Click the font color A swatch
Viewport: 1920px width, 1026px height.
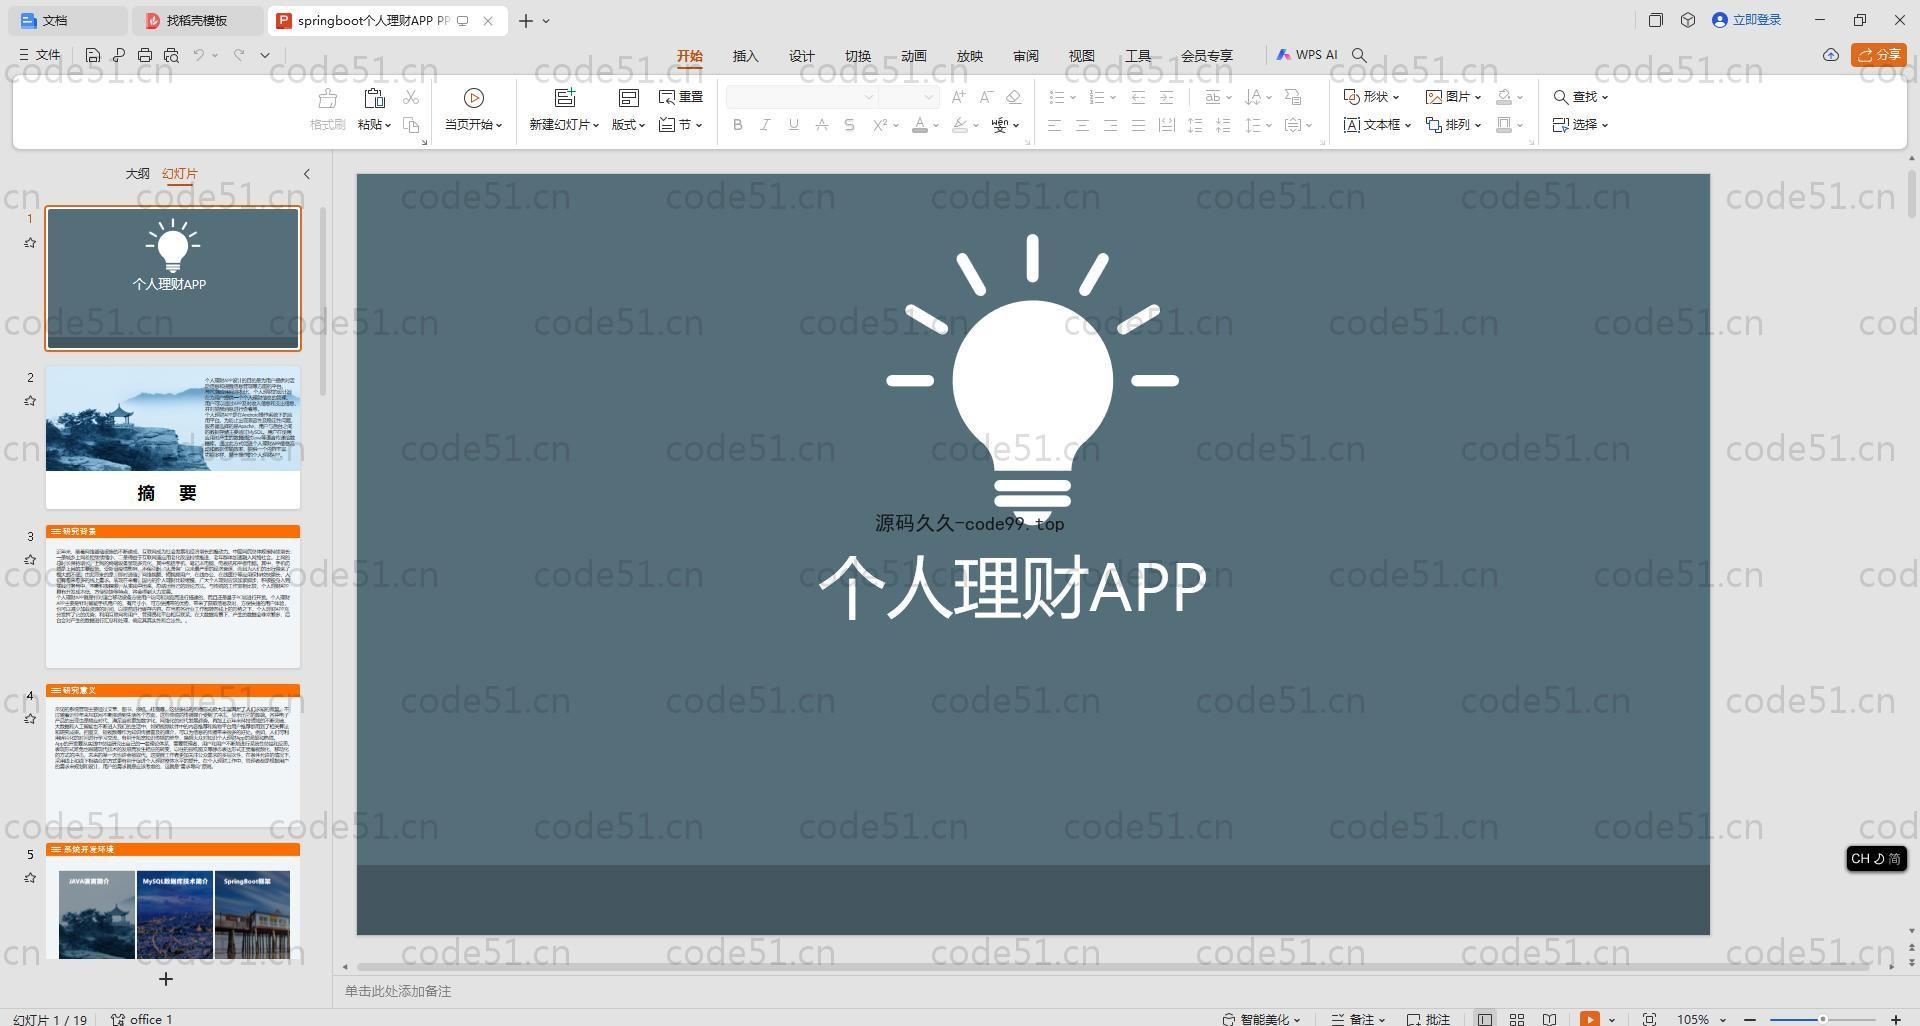click(x=920, y=125)
